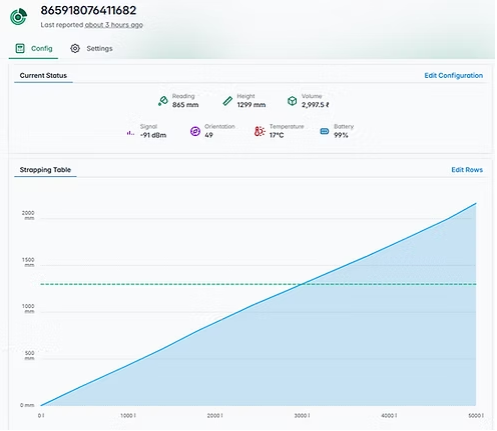Switch to the Settings tab

coord(92,49)
